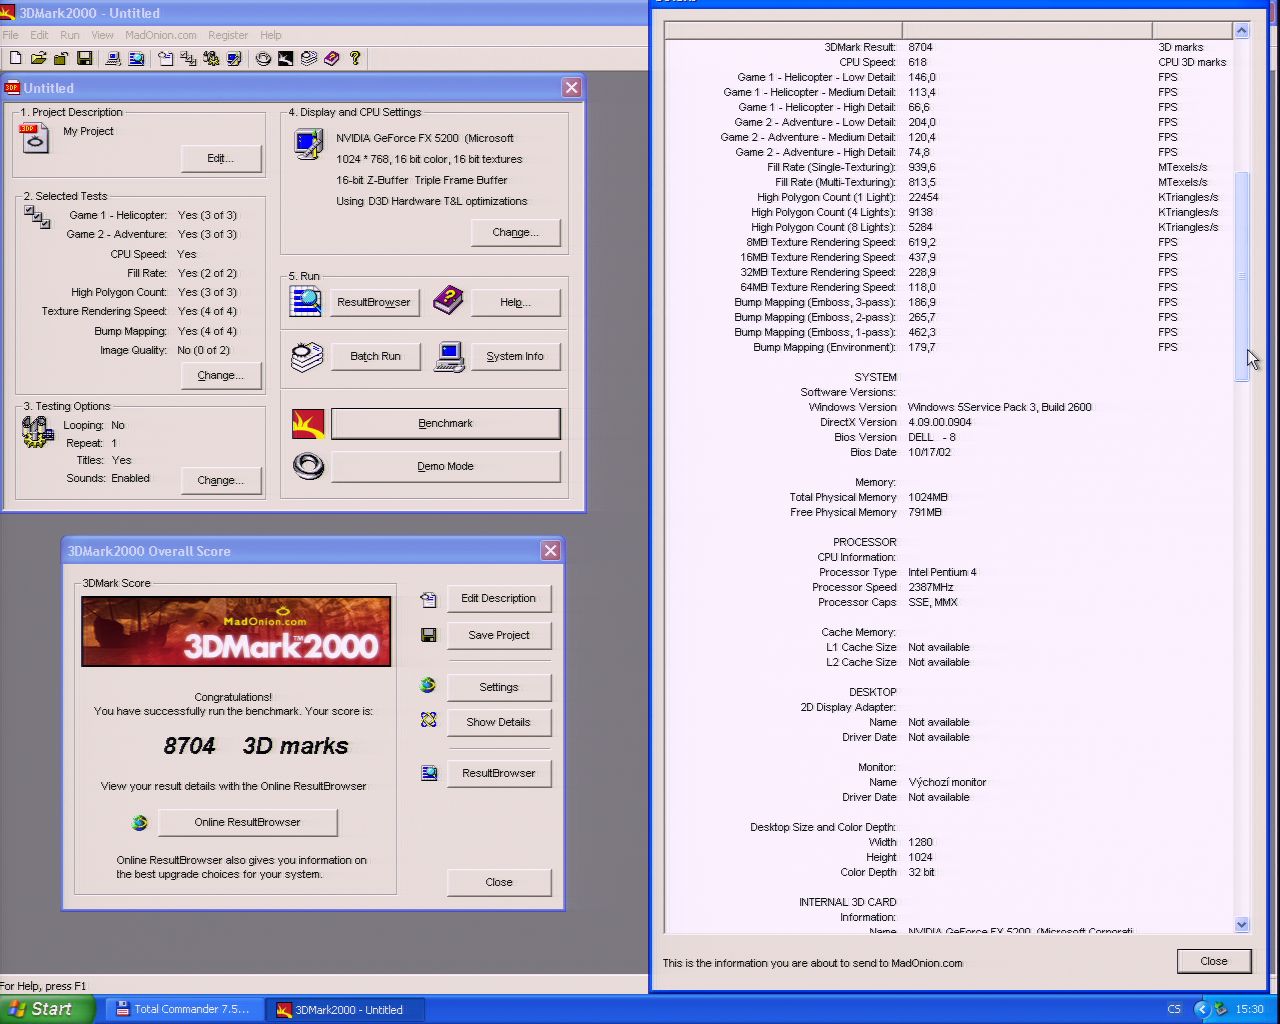Open the File menu
The image size is (1280, 1024).
(10, 35)
